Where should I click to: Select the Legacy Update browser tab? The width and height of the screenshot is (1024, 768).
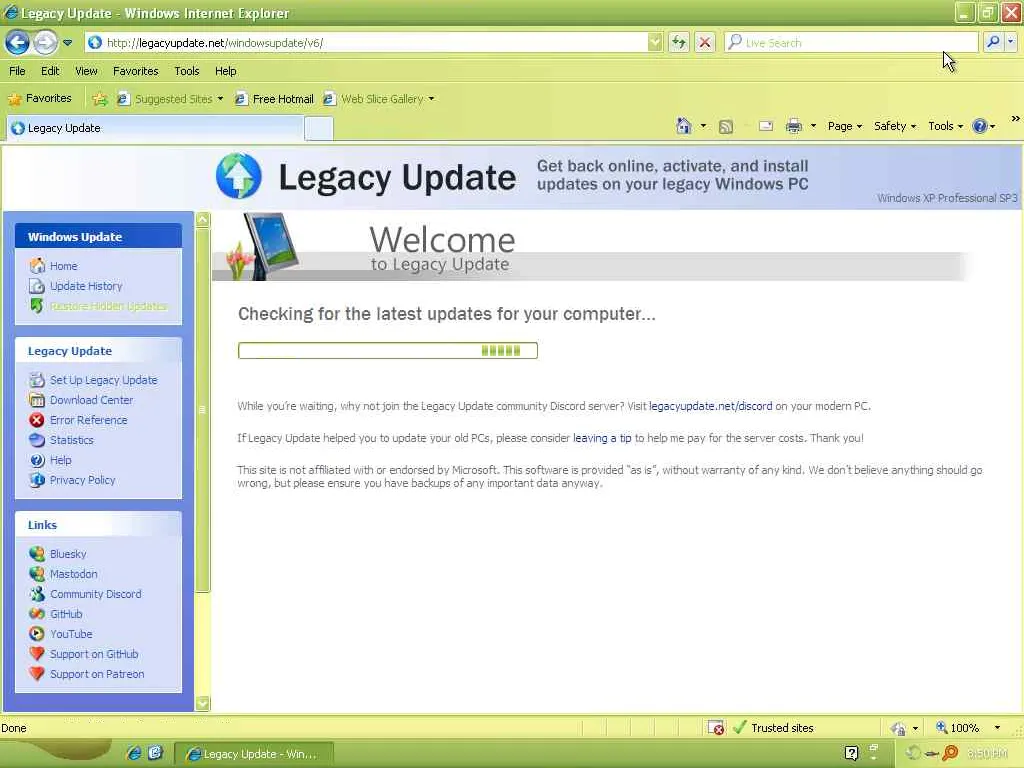155,128
